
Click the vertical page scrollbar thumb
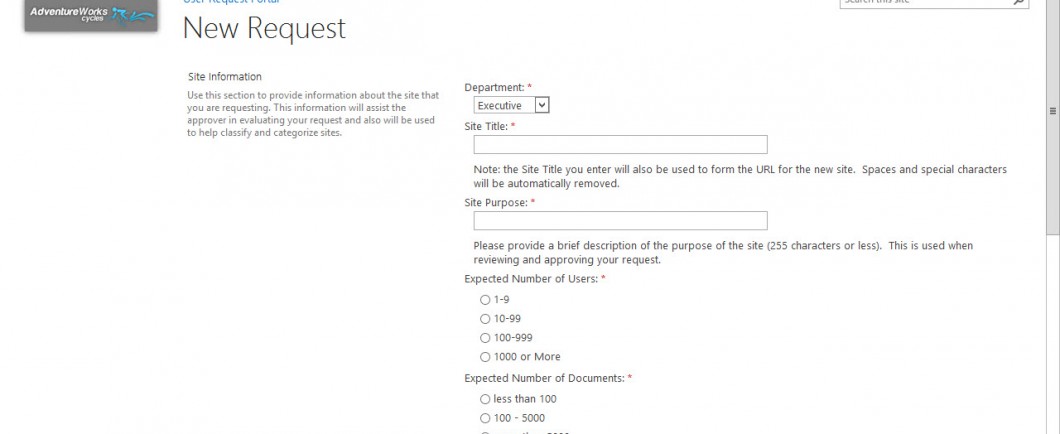1053,118
